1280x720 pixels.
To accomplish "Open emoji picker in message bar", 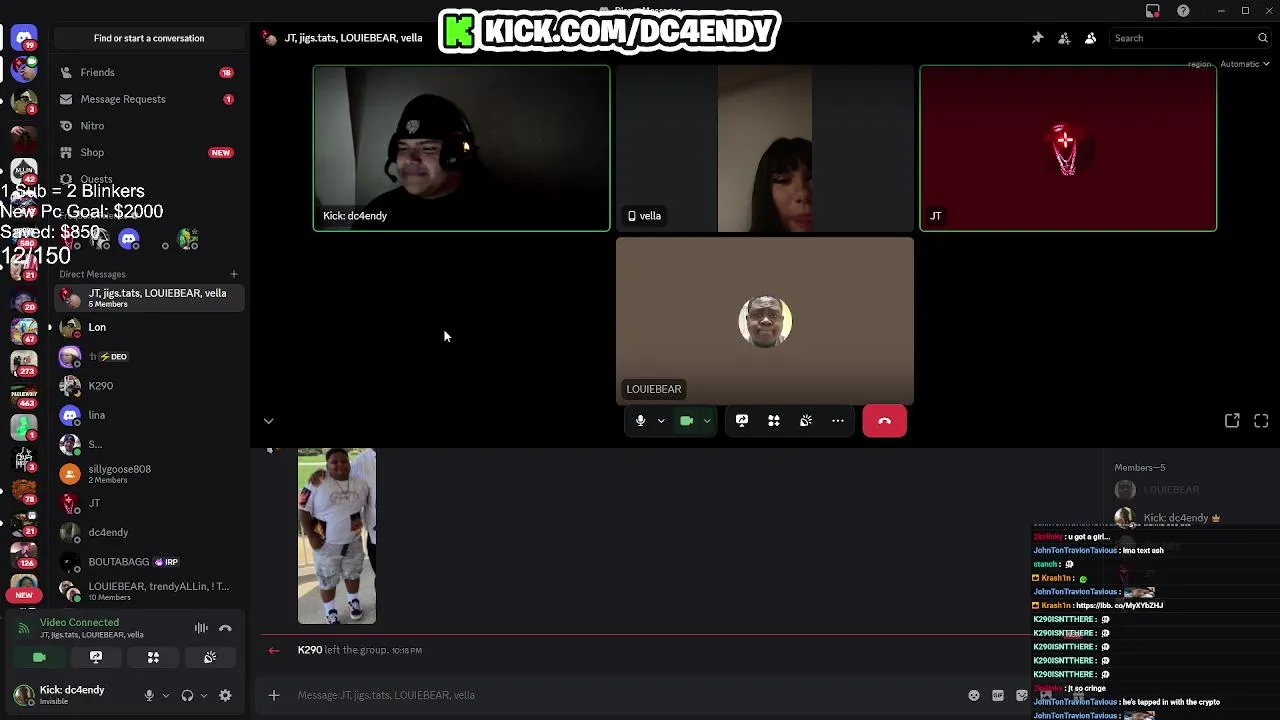I will pos(974,695).
